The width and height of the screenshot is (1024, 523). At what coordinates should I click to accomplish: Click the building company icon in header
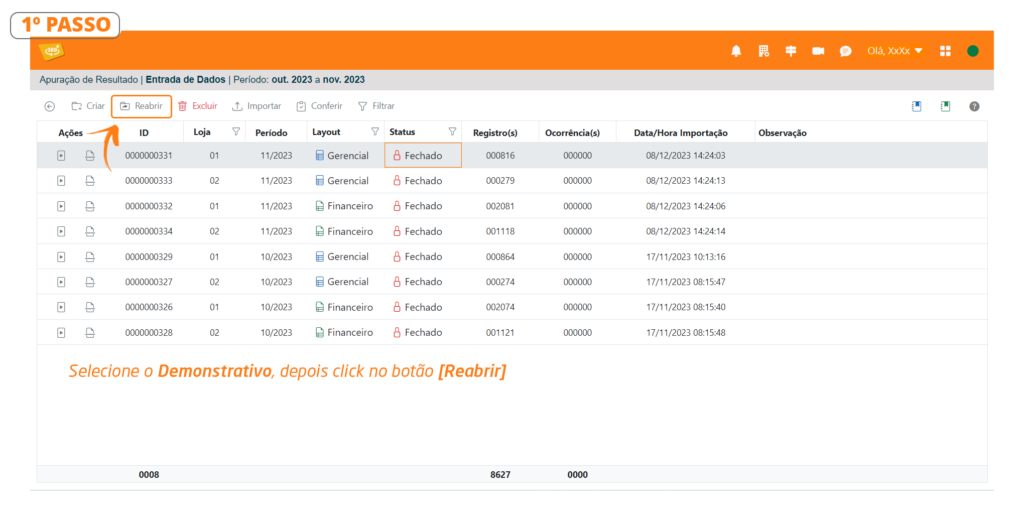click(x=763, y=51)
